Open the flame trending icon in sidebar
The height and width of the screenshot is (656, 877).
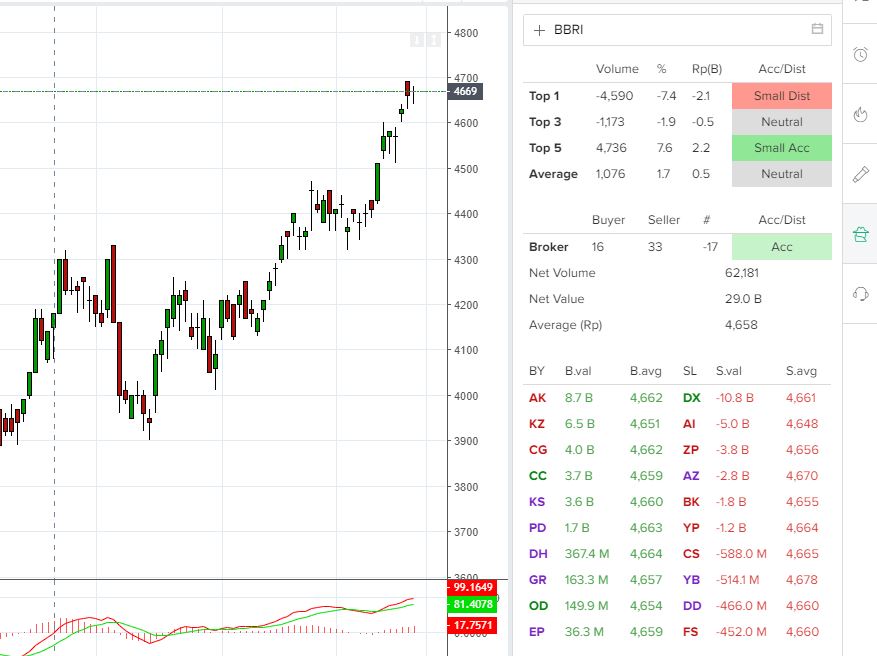860,114
